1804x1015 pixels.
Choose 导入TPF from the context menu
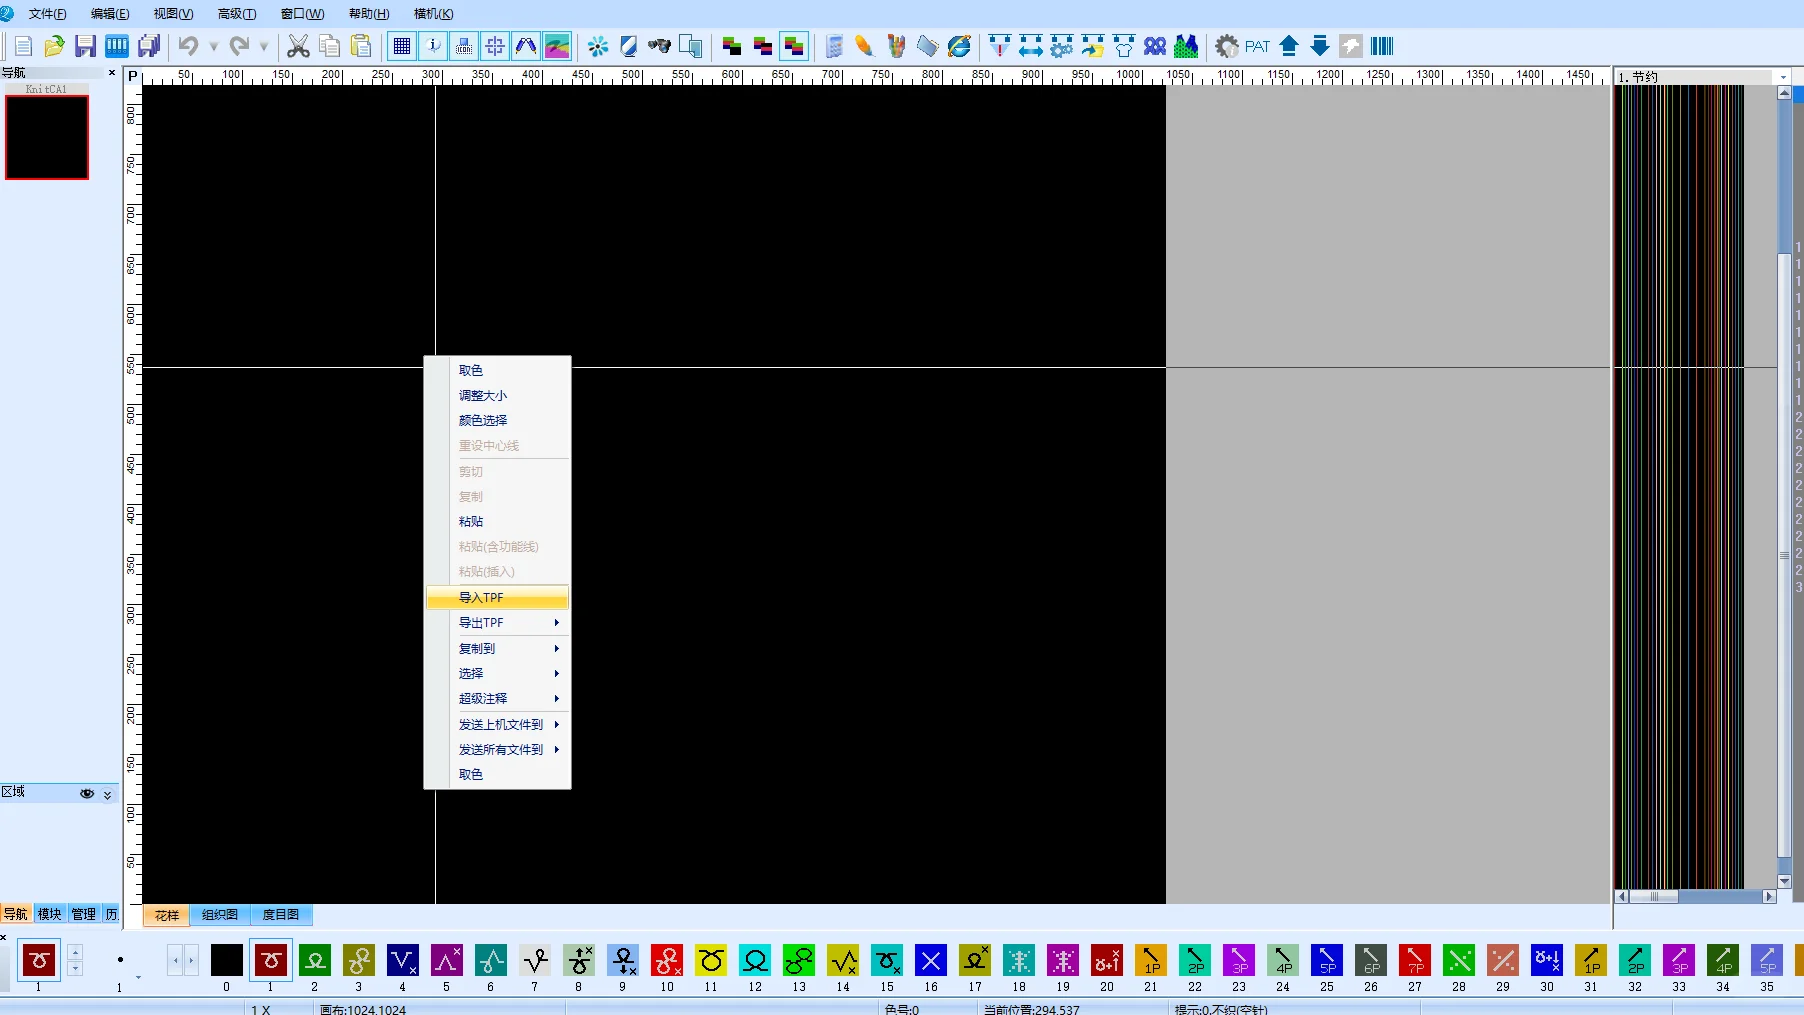(x=498, y=597)
